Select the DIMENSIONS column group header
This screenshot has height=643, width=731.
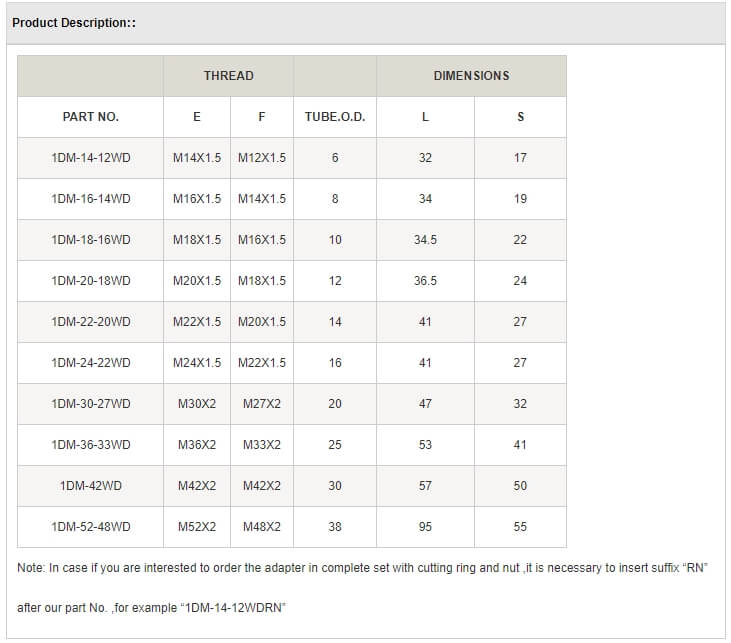471,76
